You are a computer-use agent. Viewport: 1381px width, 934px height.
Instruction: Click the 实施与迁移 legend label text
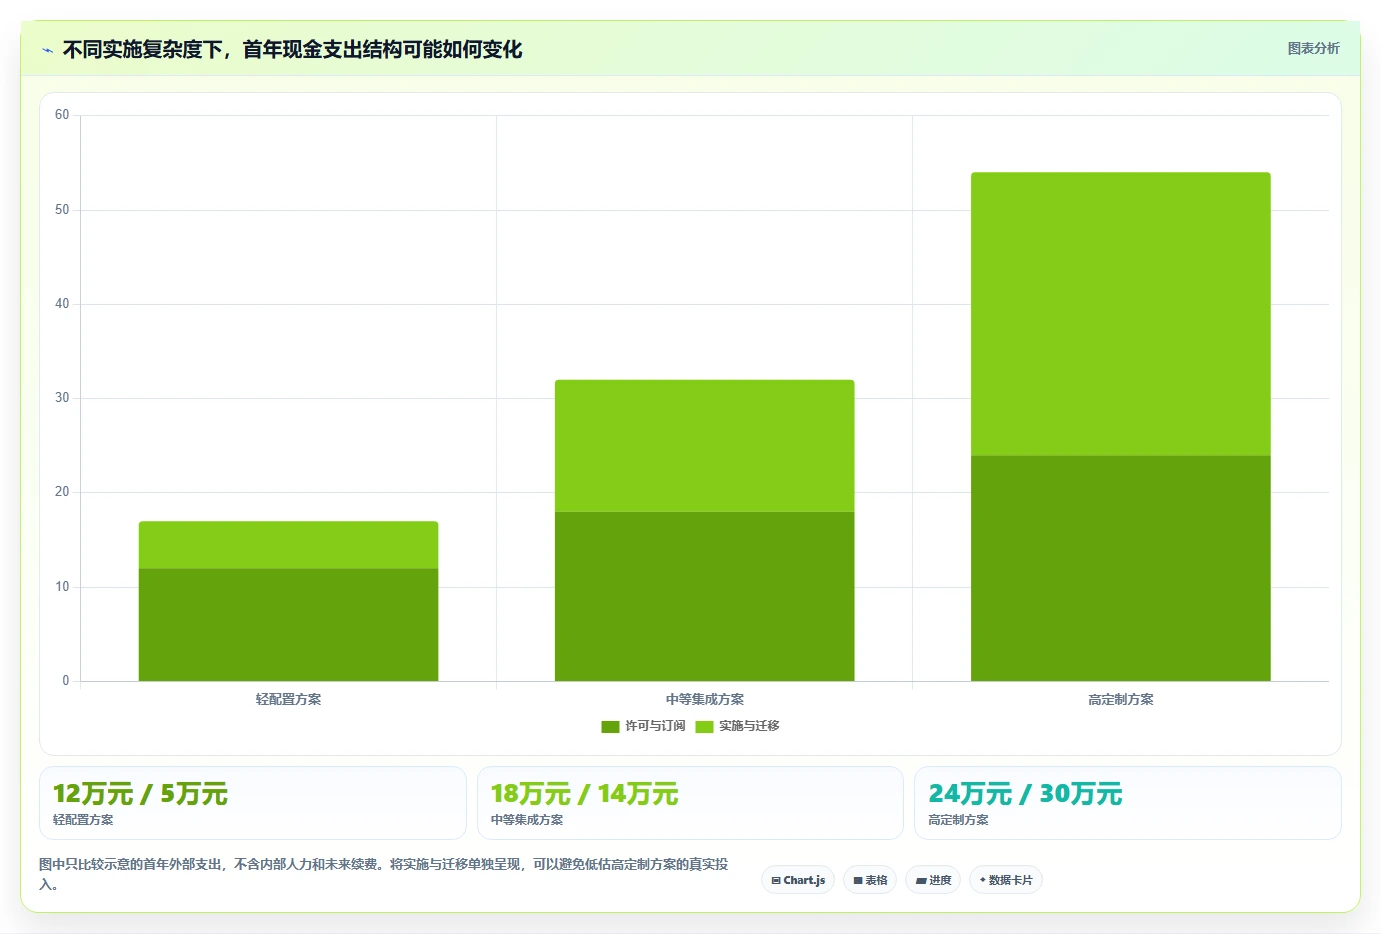[x=749, y=726]
